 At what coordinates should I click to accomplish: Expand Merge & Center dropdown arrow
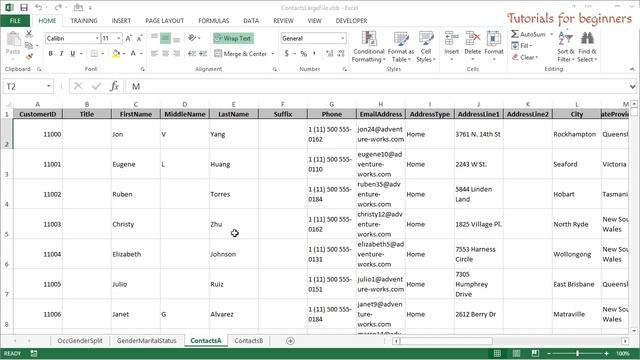coord(273,53)
